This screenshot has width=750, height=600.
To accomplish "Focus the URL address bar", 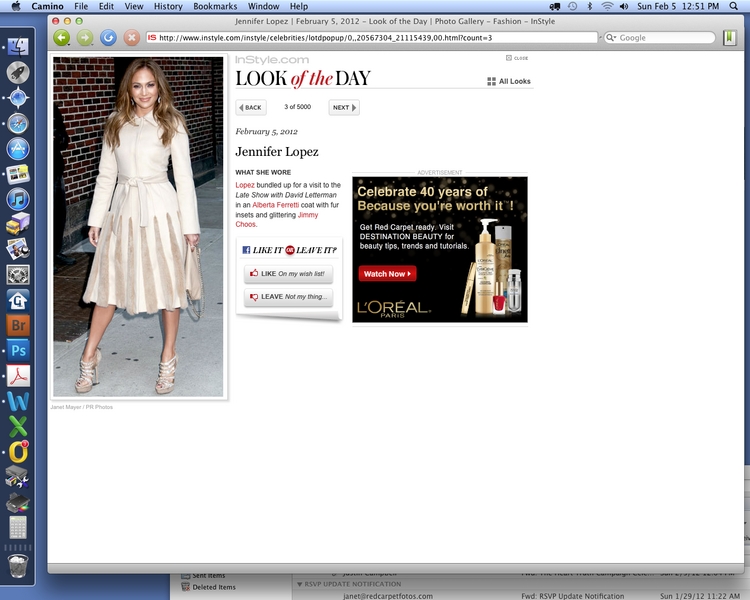I will click(x=371, y=37).
